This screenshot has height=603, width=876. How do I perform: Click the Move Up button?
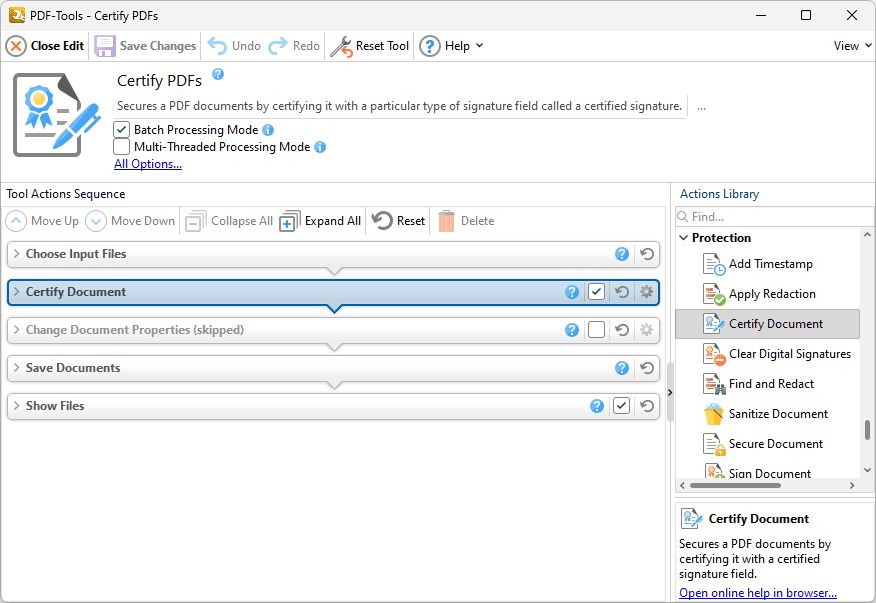(42, 221)
